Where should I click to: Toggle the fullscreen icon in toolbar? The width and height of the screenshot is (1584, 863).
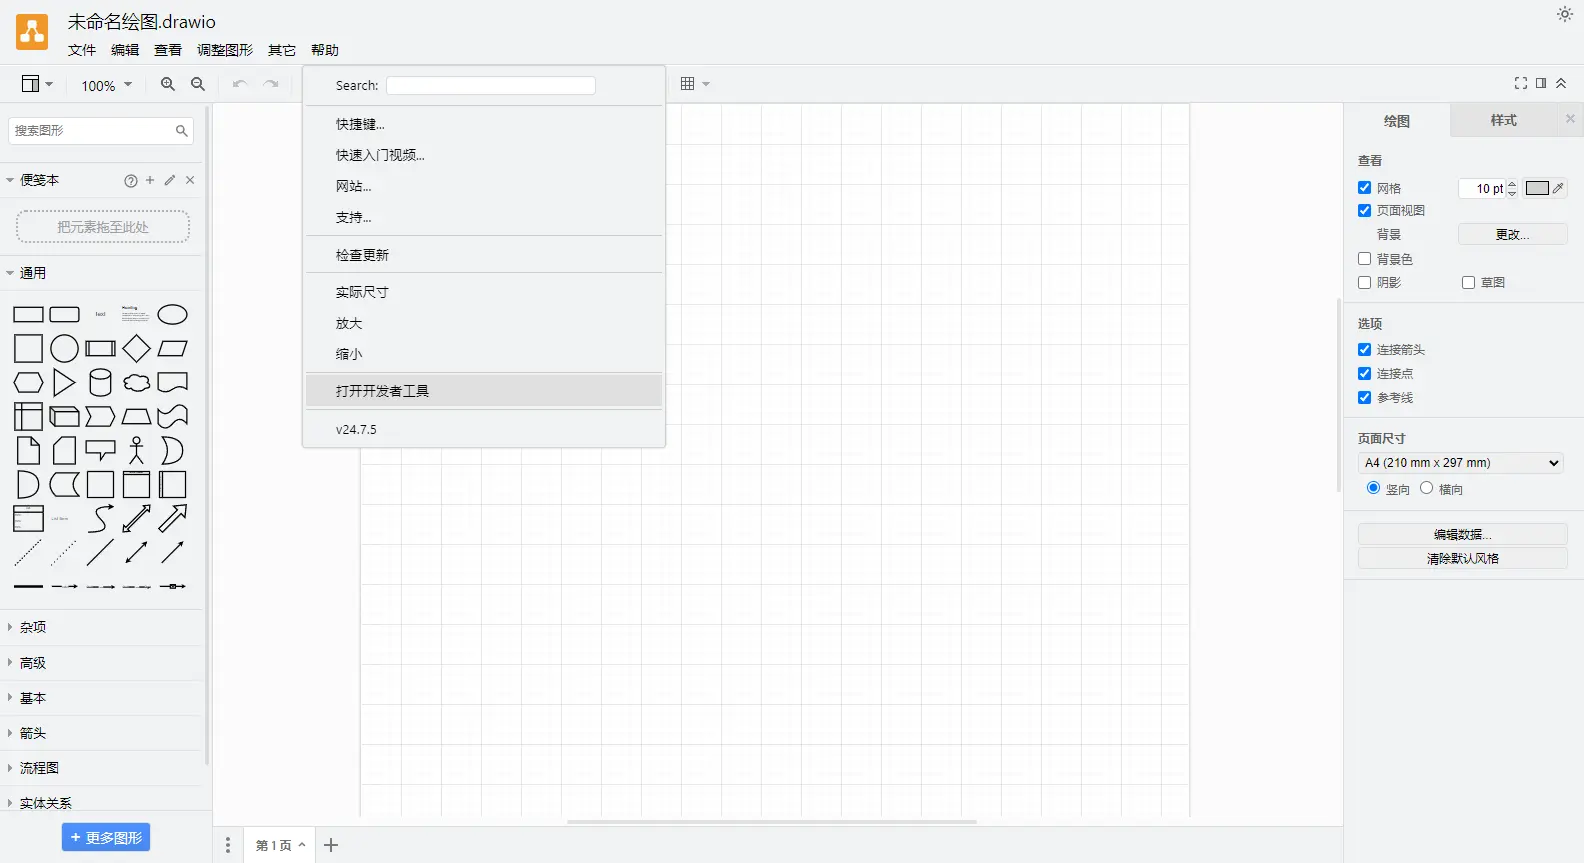(1520, 83)
